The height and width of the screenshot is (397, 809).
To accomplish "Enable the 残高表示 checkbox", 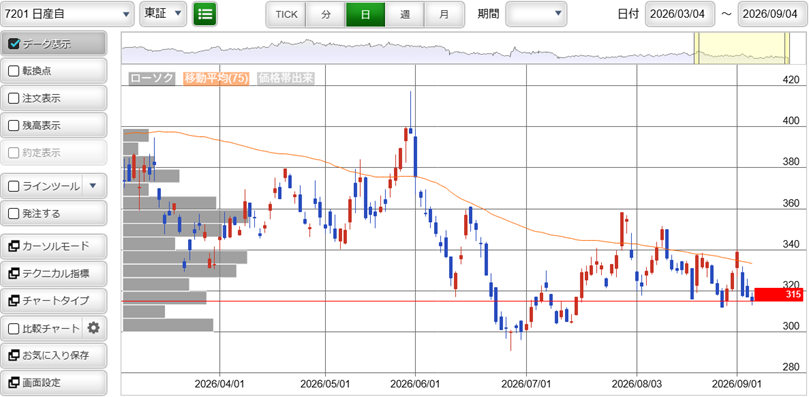I will tap(13, 125).
